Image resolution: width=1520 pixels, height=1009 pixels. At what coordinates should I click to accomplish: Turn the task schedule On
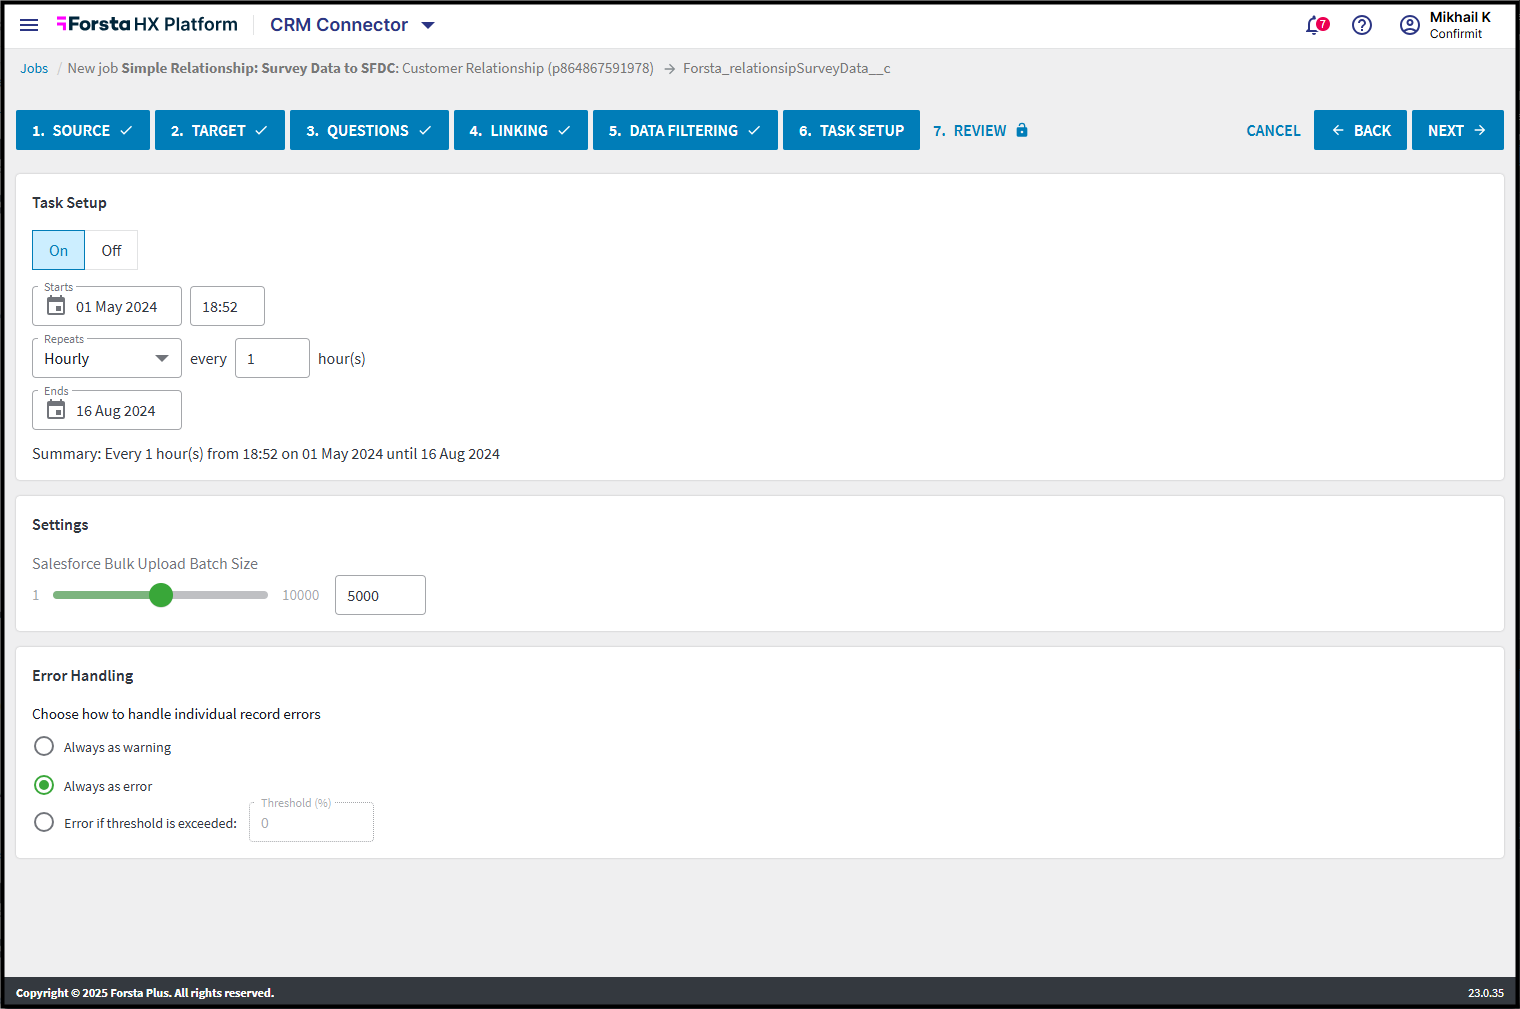[x=59, y=250]
